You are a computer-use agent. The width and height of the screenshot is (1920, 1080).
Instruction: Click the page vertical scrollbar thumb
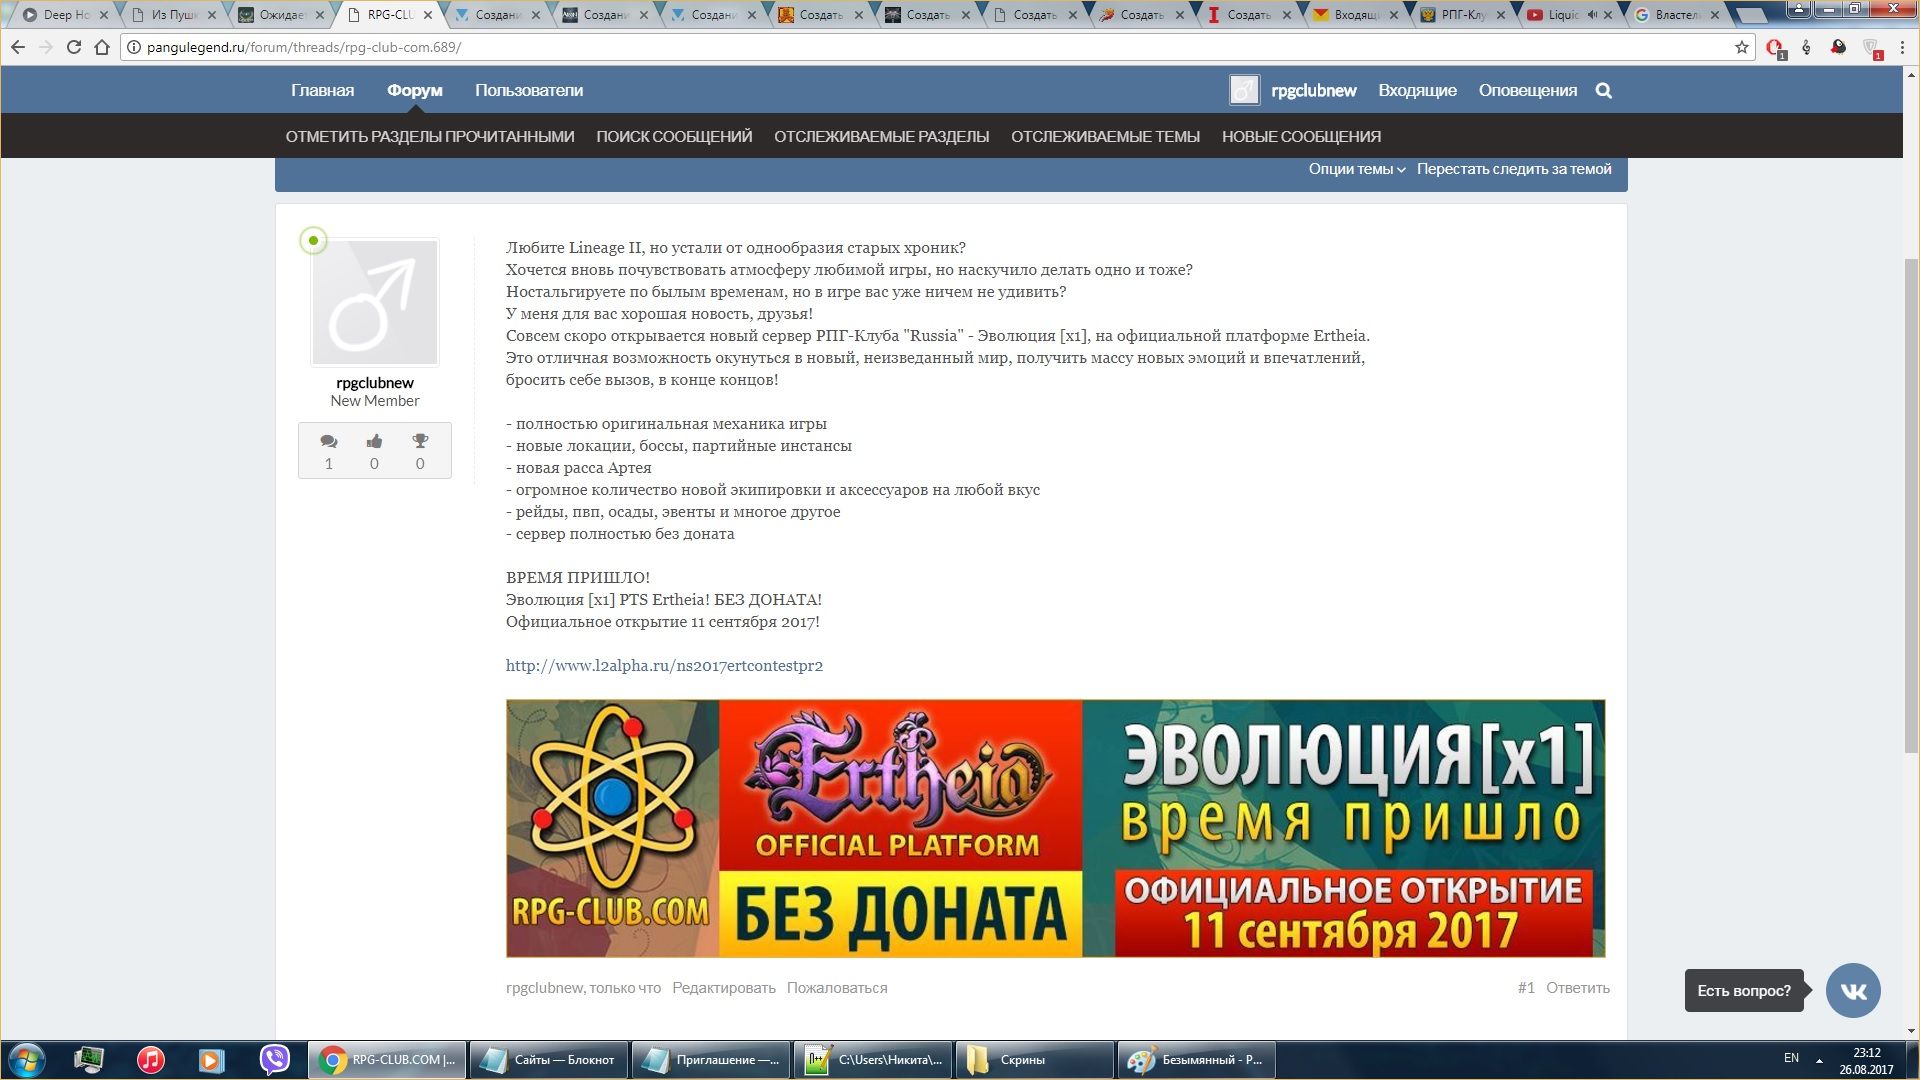[x=1911, y=505]
